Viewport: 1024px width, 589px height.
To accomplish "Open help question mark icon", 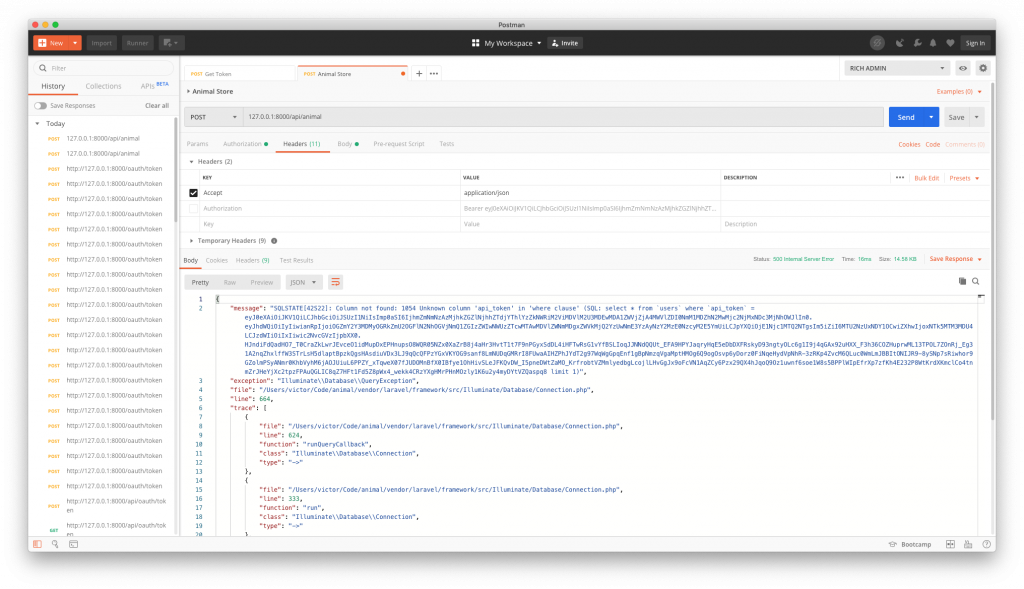I will (x=986, y=544).
